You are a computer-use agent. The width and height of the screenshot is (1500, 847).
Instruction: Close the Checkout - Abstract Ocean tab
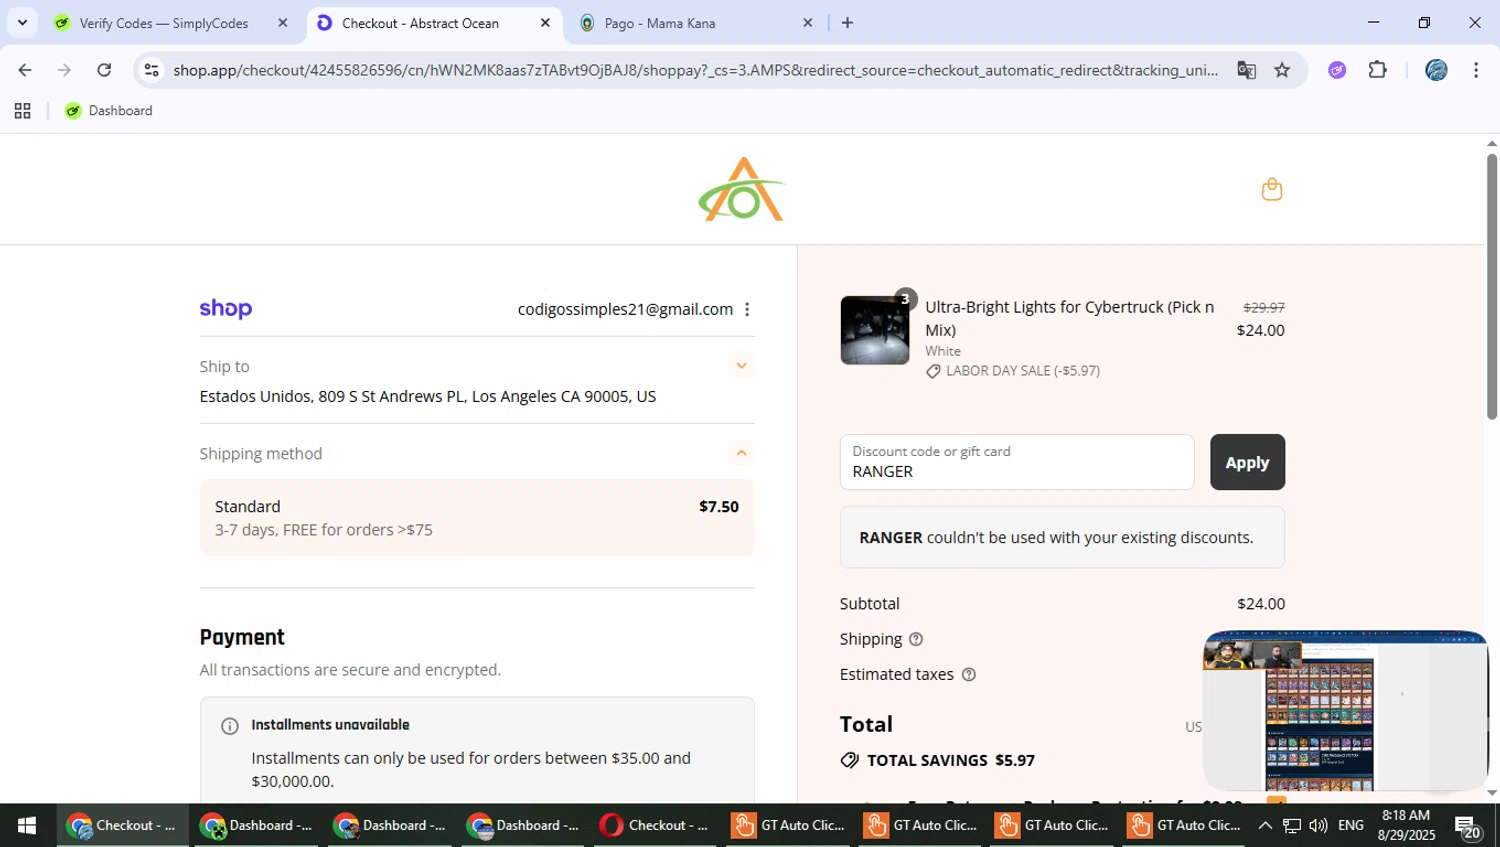[x=545, y=23]
